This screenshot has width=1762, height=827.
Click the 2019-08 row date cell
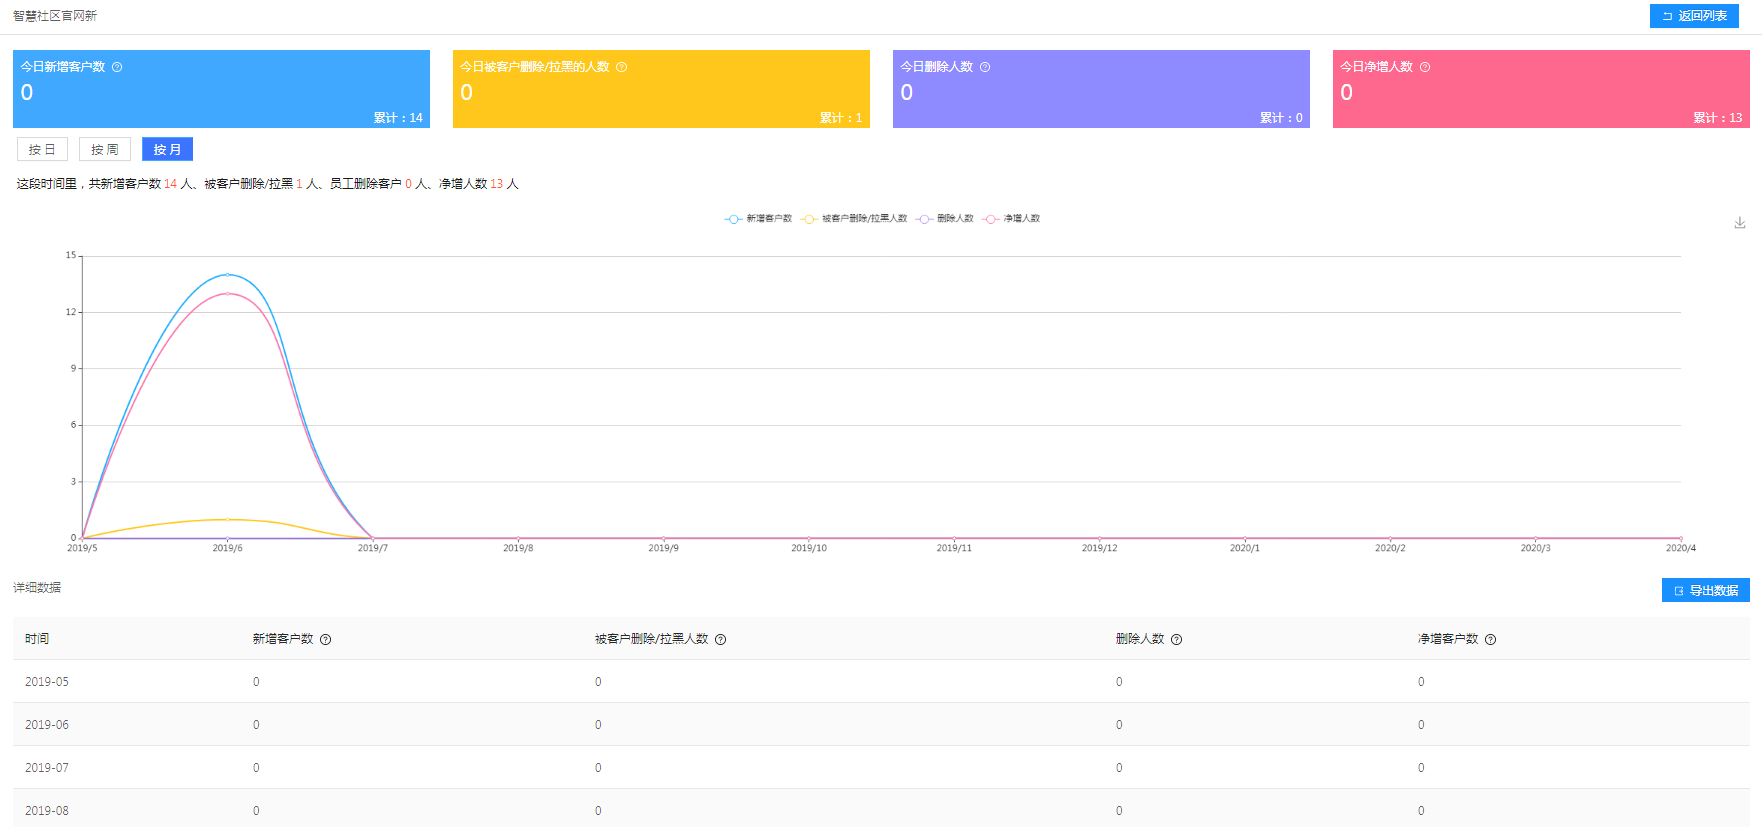tap(47, 811)
